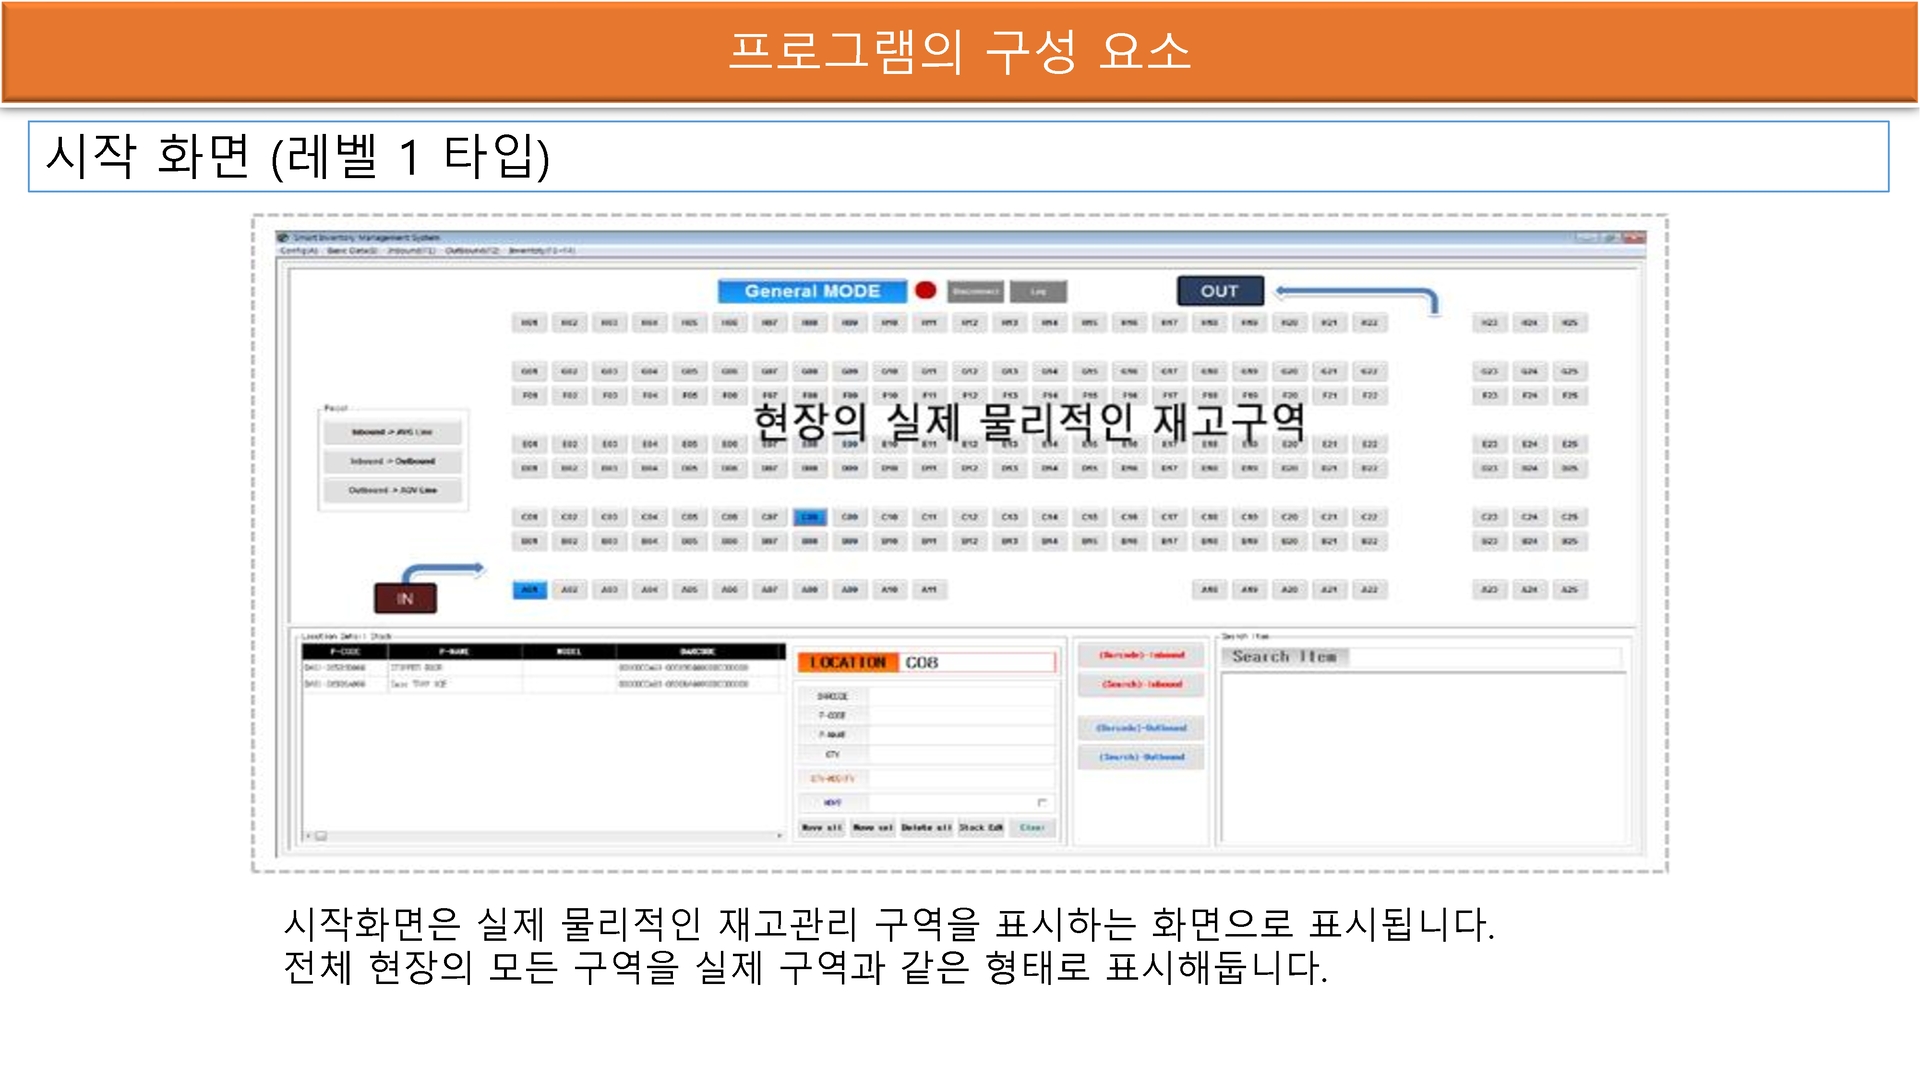Select the highlighted C08 location cell
The width and height of the screenshot is (1920, 1080).
tap(810, 517)
